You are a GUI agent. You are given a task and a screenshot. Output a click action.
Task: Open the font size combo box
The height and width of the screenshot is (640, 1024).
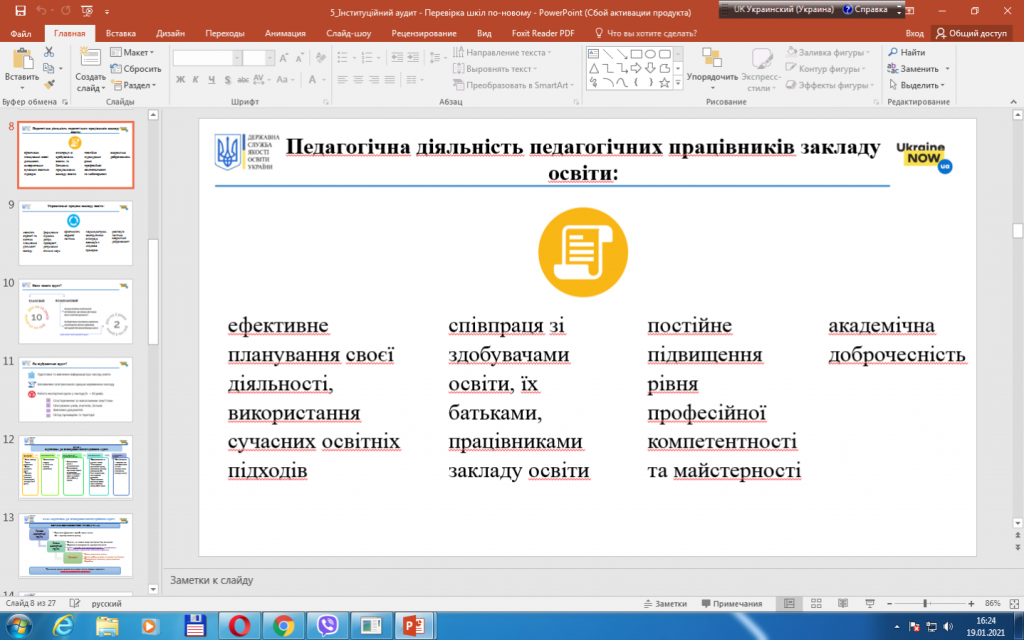(258, 58)
